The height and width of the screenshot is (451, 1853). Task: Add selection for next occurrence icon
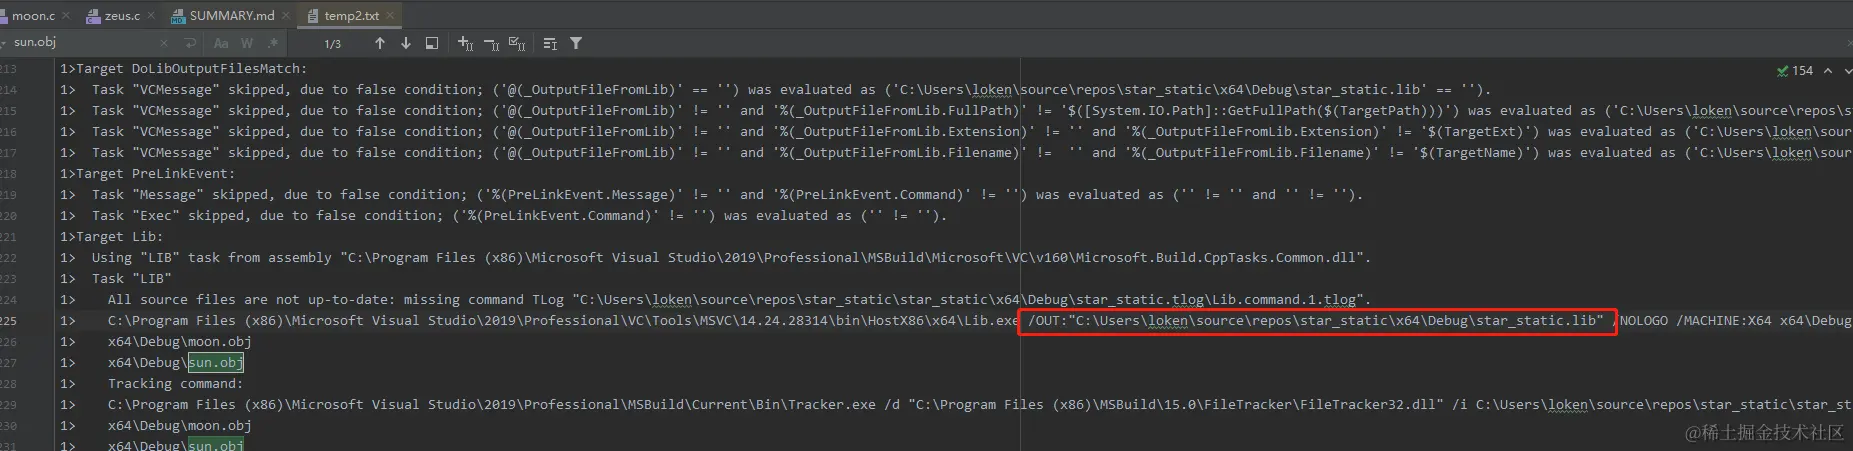point(465,43)
